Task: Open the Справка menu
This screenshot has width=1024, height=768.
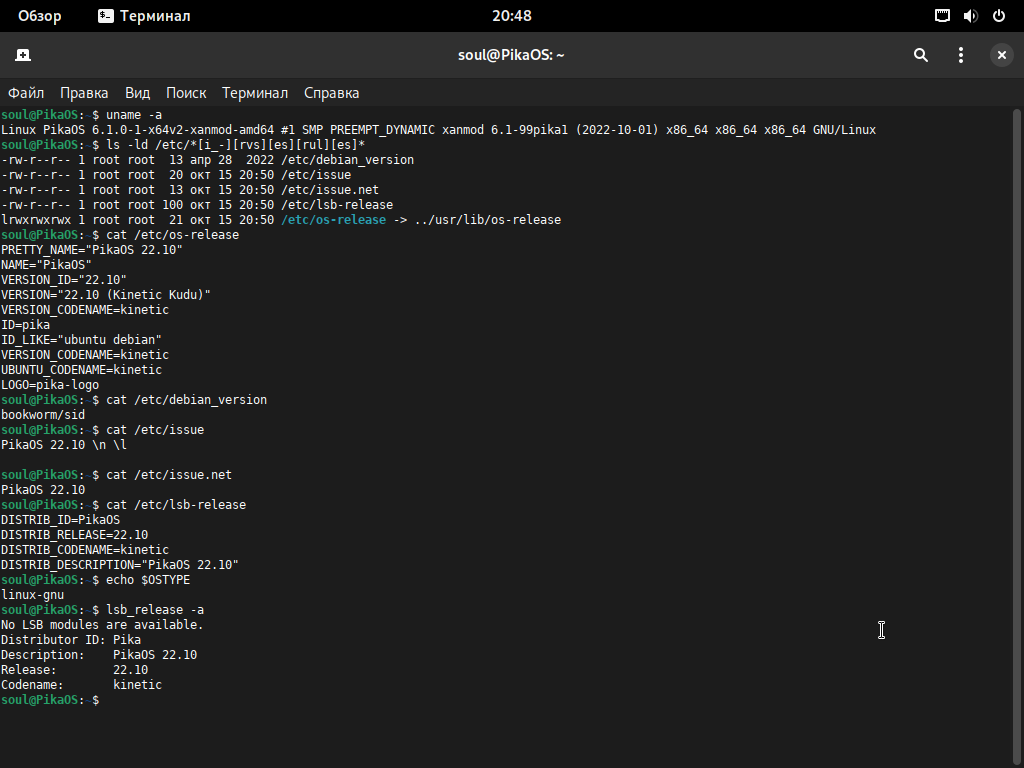Action: pos(331,93)
